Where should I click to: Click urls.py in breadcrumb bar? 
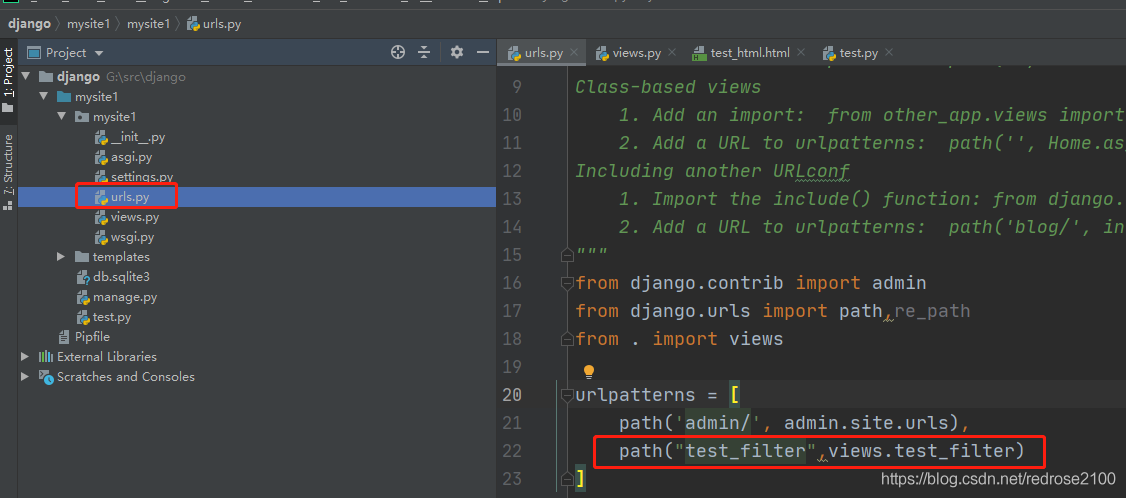coord(214,24)
